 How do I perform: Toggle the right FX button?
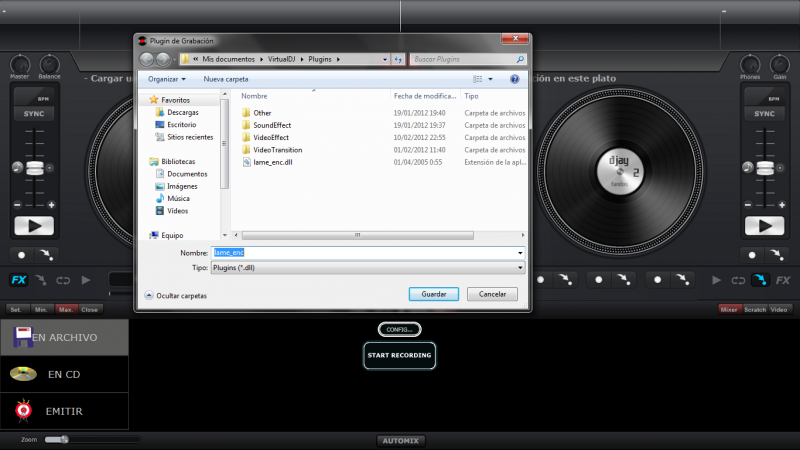point(783,280)
